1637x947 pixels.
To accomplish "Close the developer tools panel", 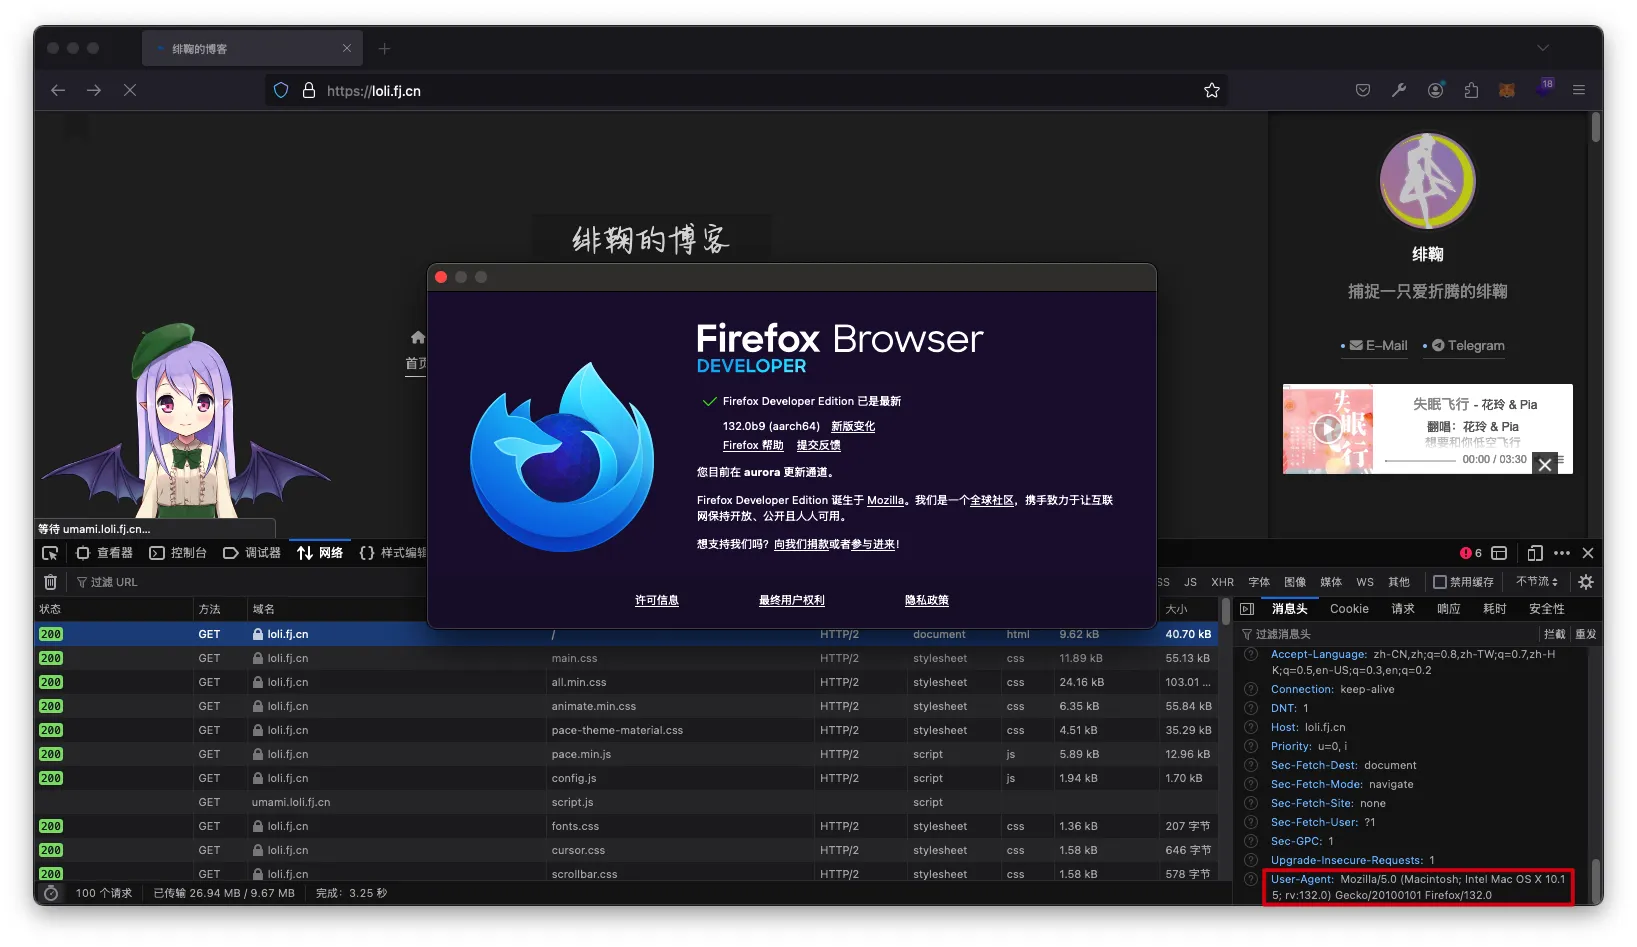I will (x=1588, y=553).
